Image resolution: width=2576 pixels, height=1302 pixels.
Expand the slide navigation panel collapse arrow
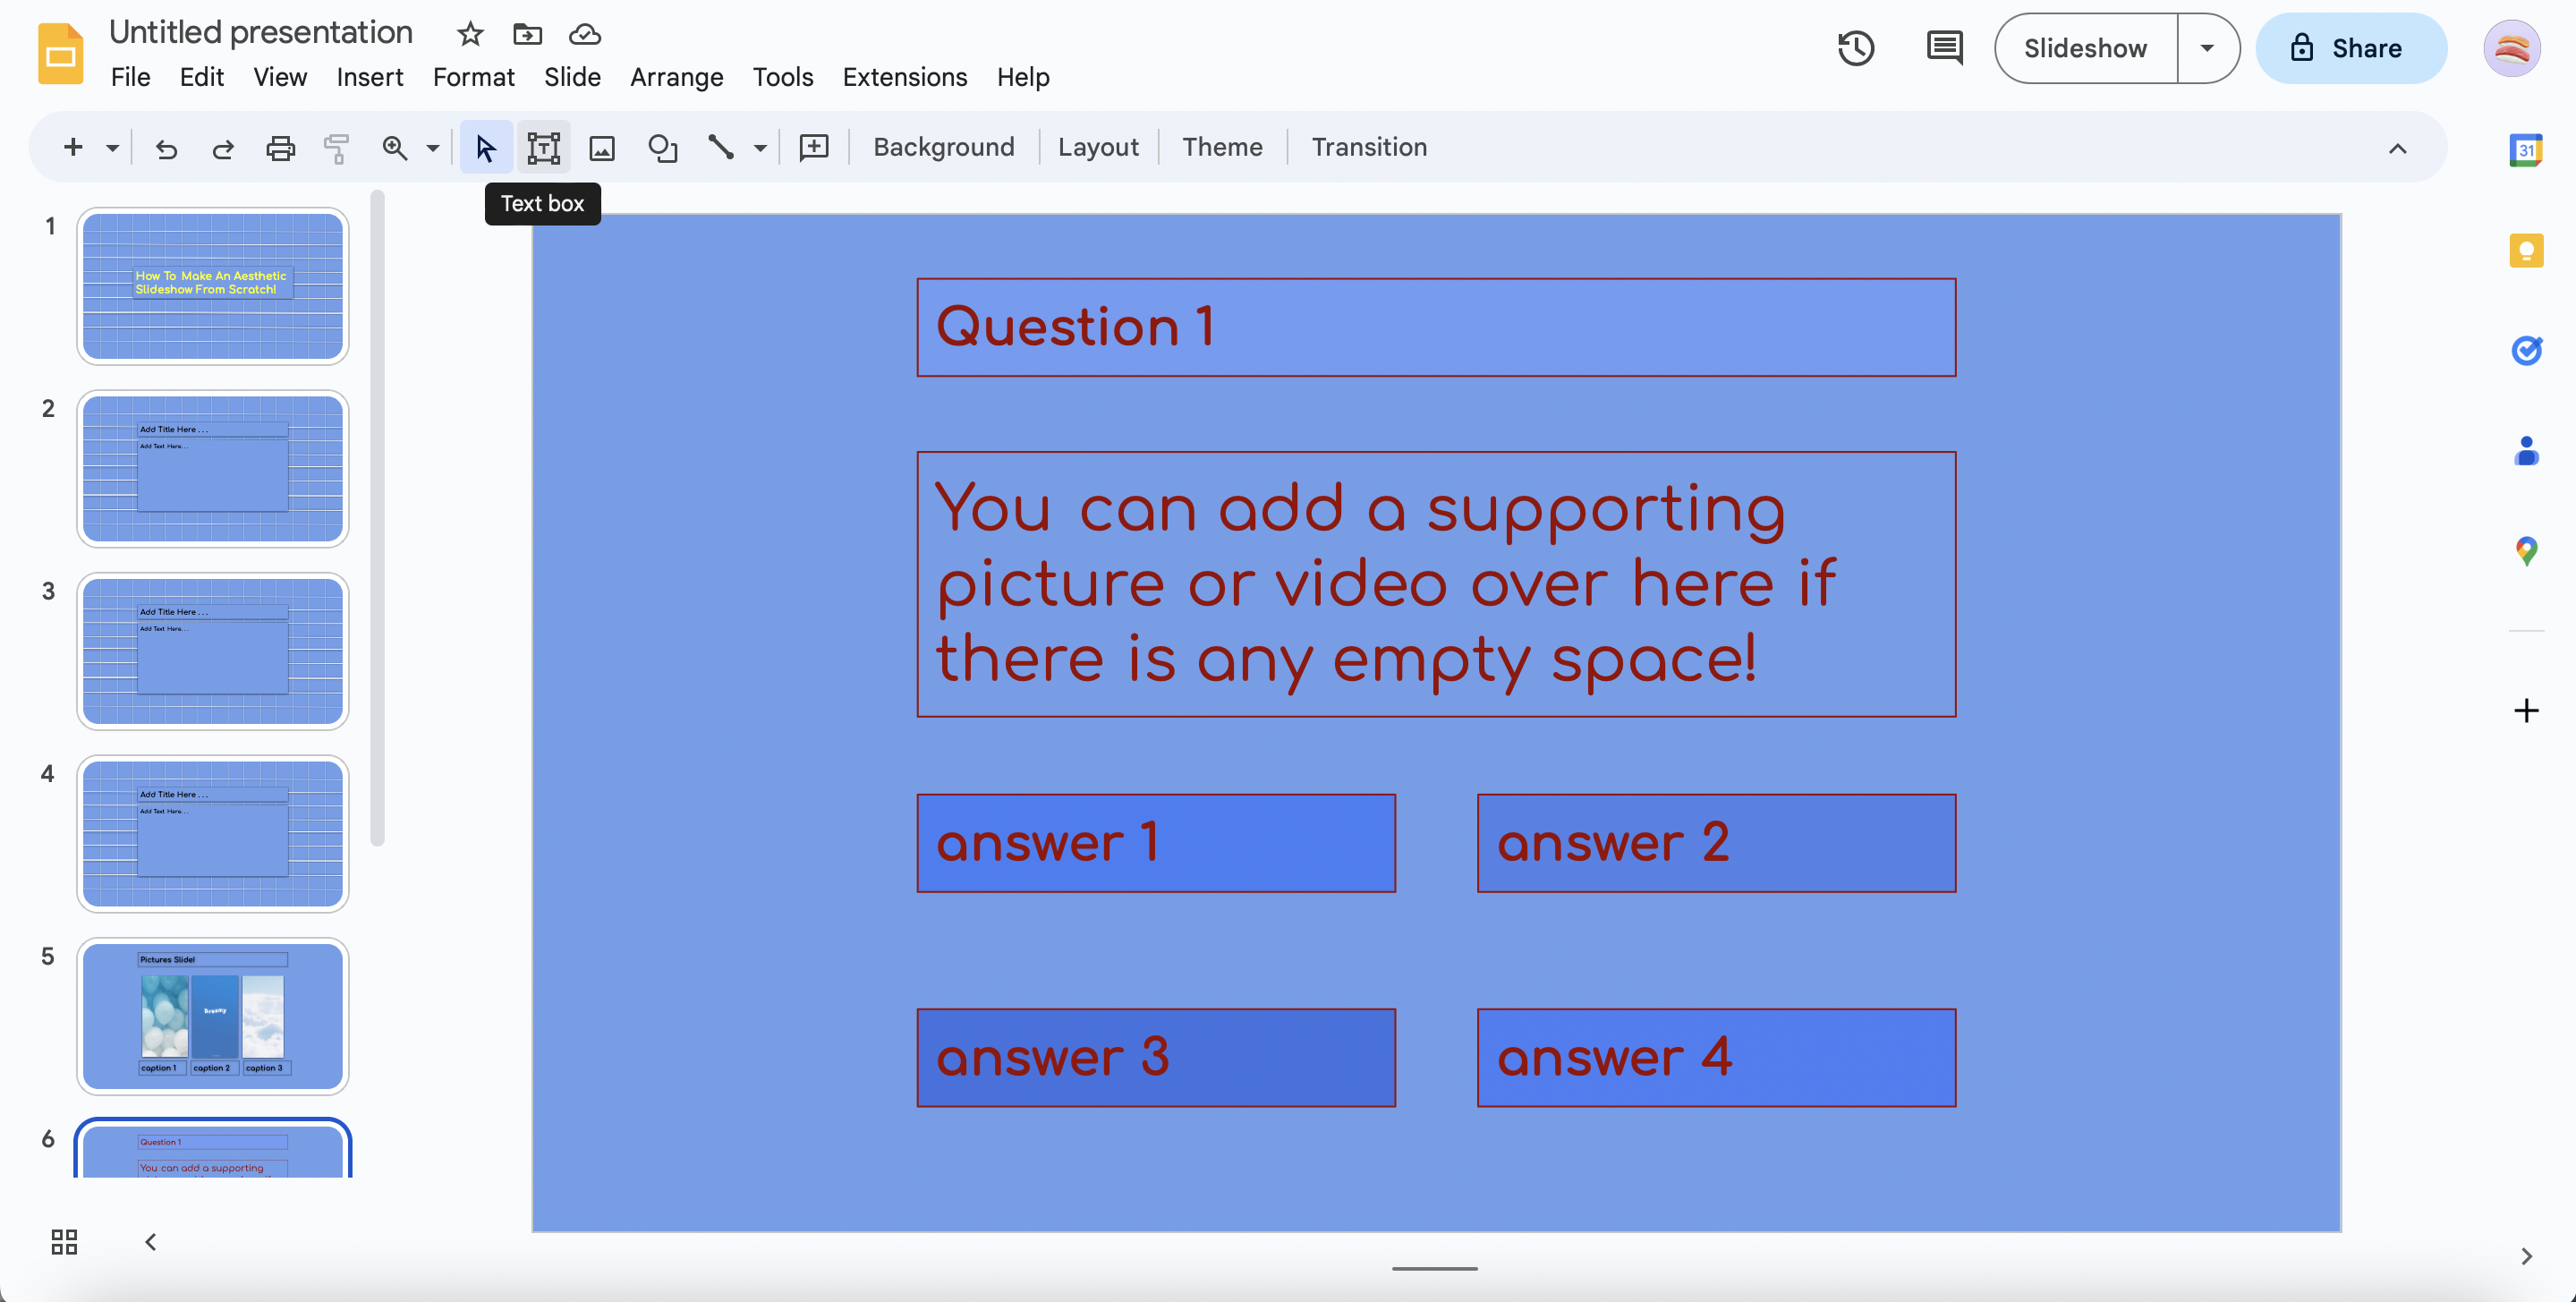pos(149,1242)
